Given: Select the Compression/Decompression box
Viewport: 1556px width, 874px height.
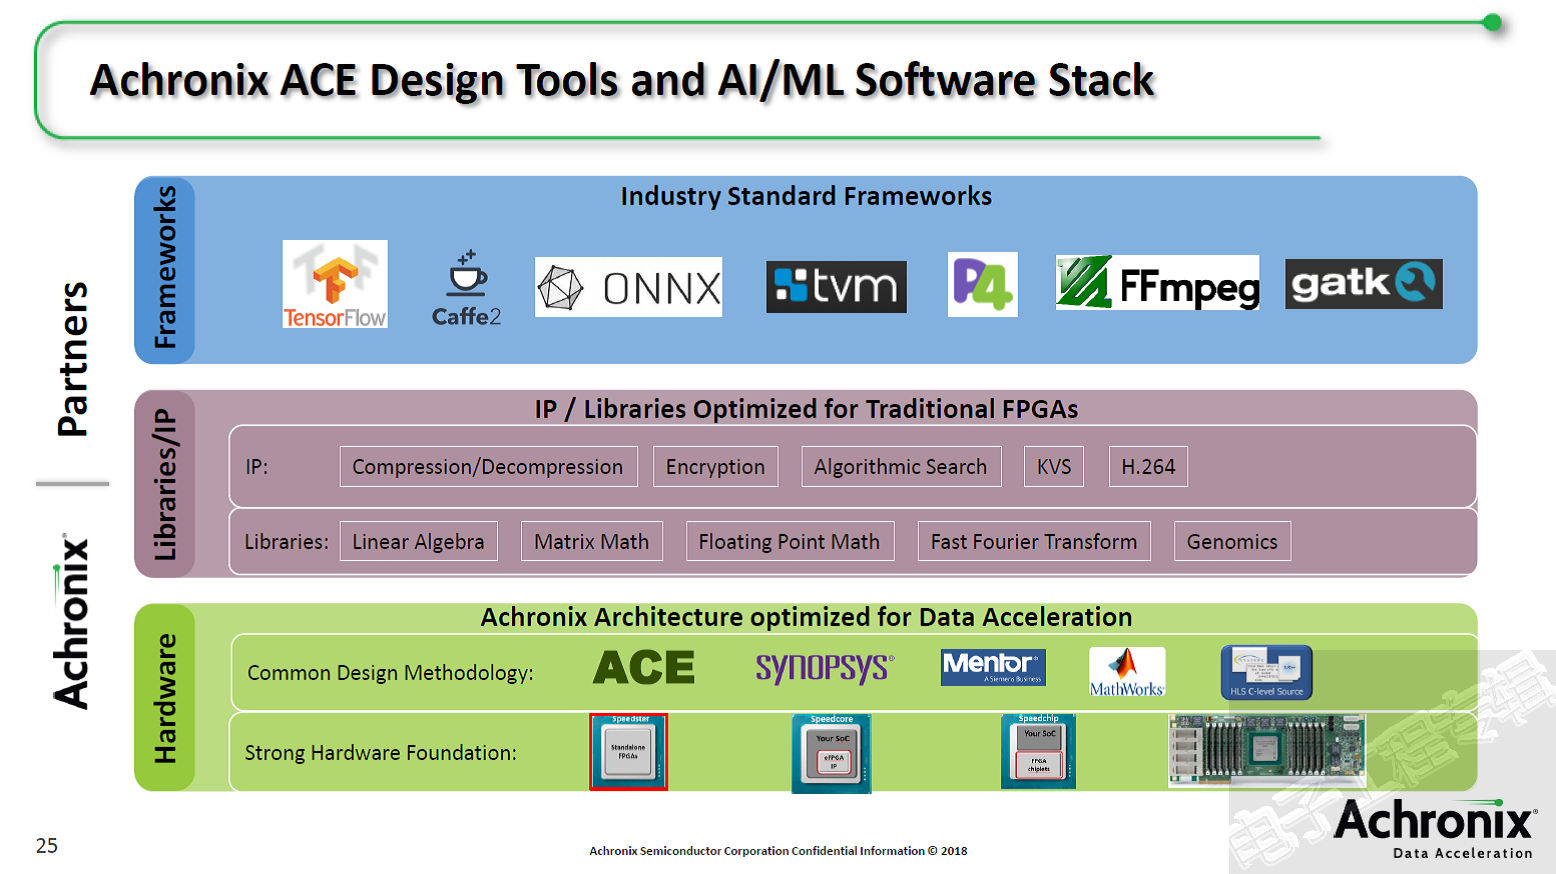Looking at the screenshot, I should (x=488, y=467).
